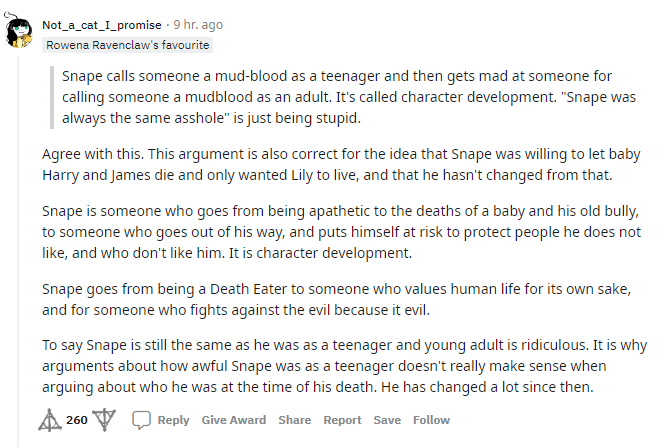This screenshot has width=664, height=447.
Task: Open the Not_a_cat_I_promise user profile
Action: tap(102, 25)
